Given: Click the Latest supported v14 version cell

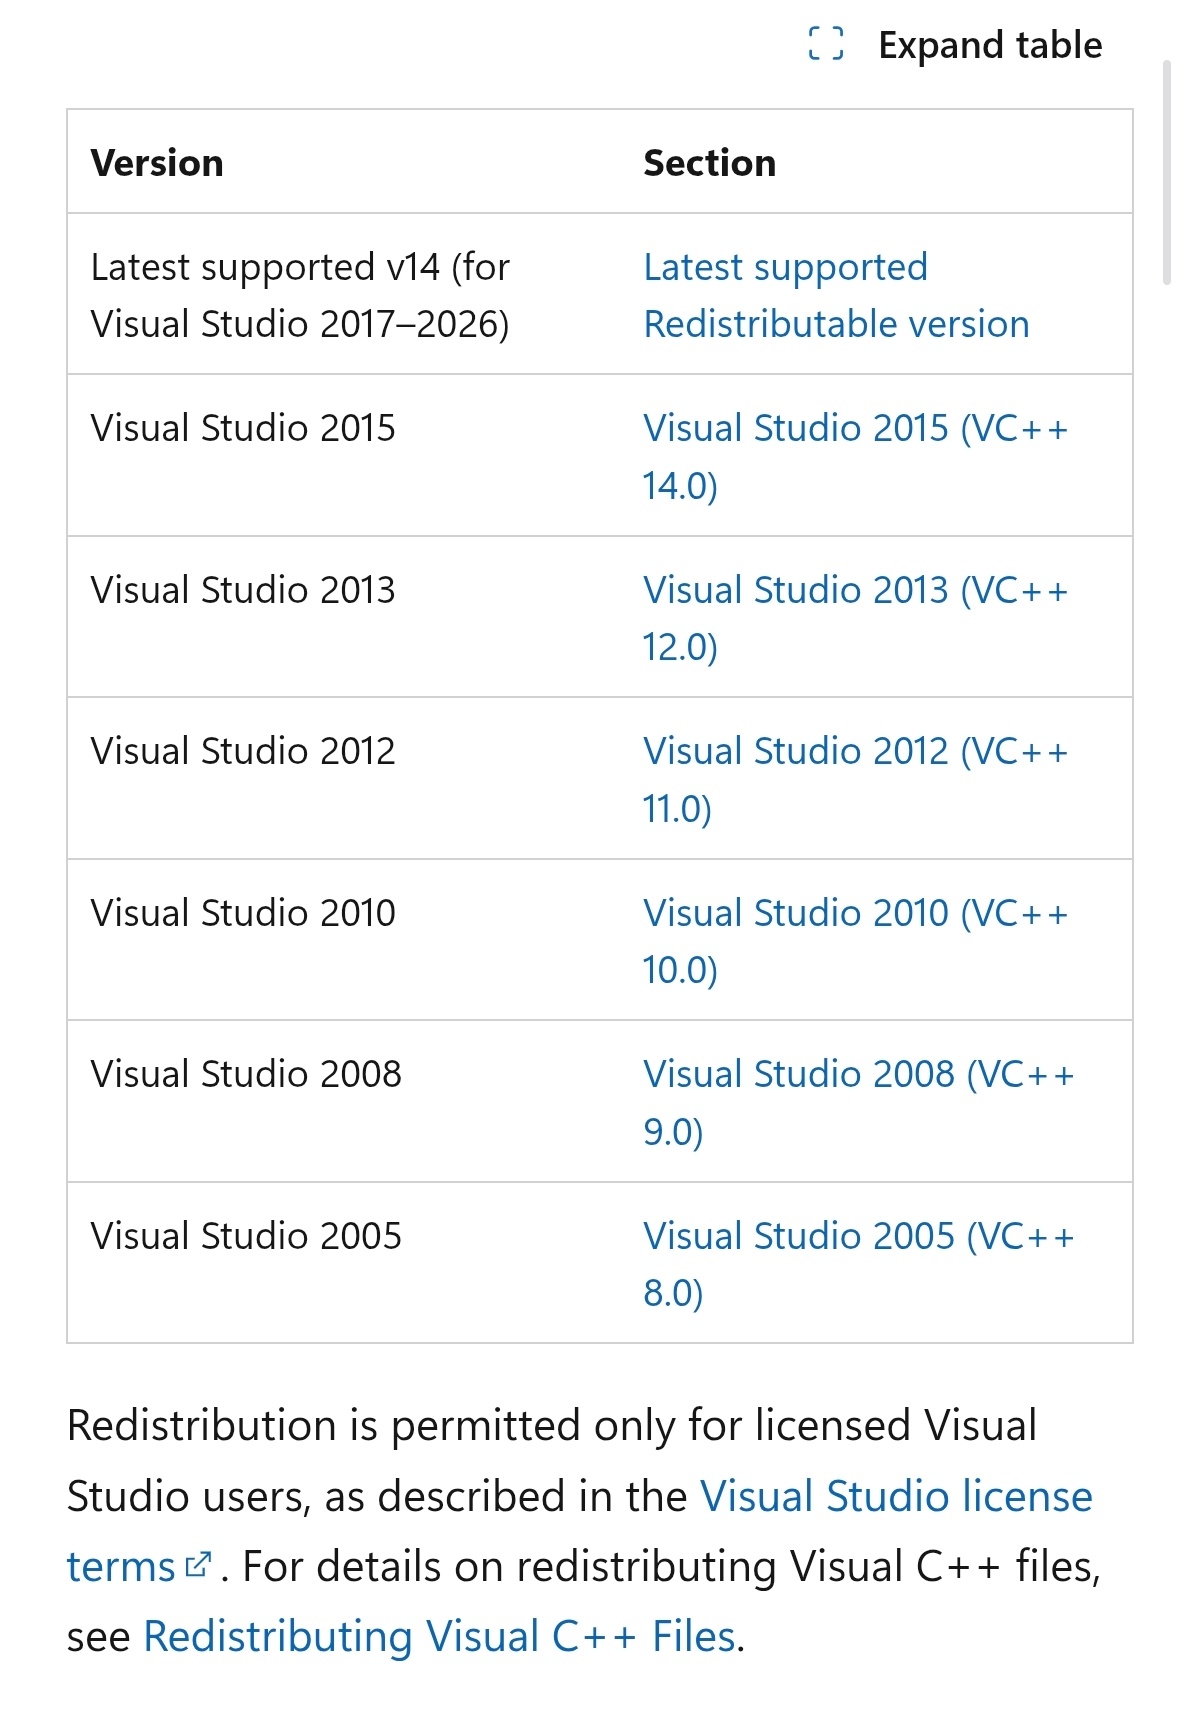Looking at the screenshot, I should point(300,295).
